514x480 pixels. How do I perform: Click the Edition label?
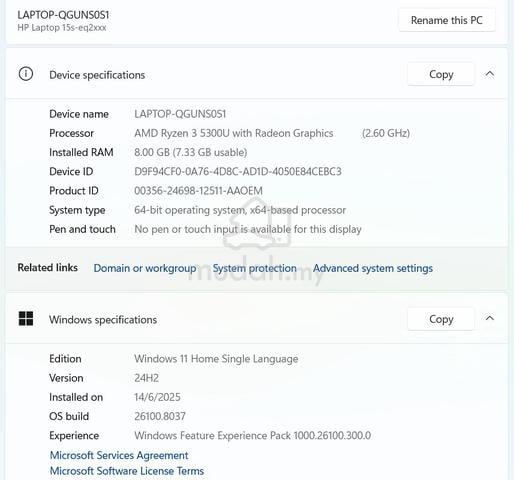(x=65, y=359)
